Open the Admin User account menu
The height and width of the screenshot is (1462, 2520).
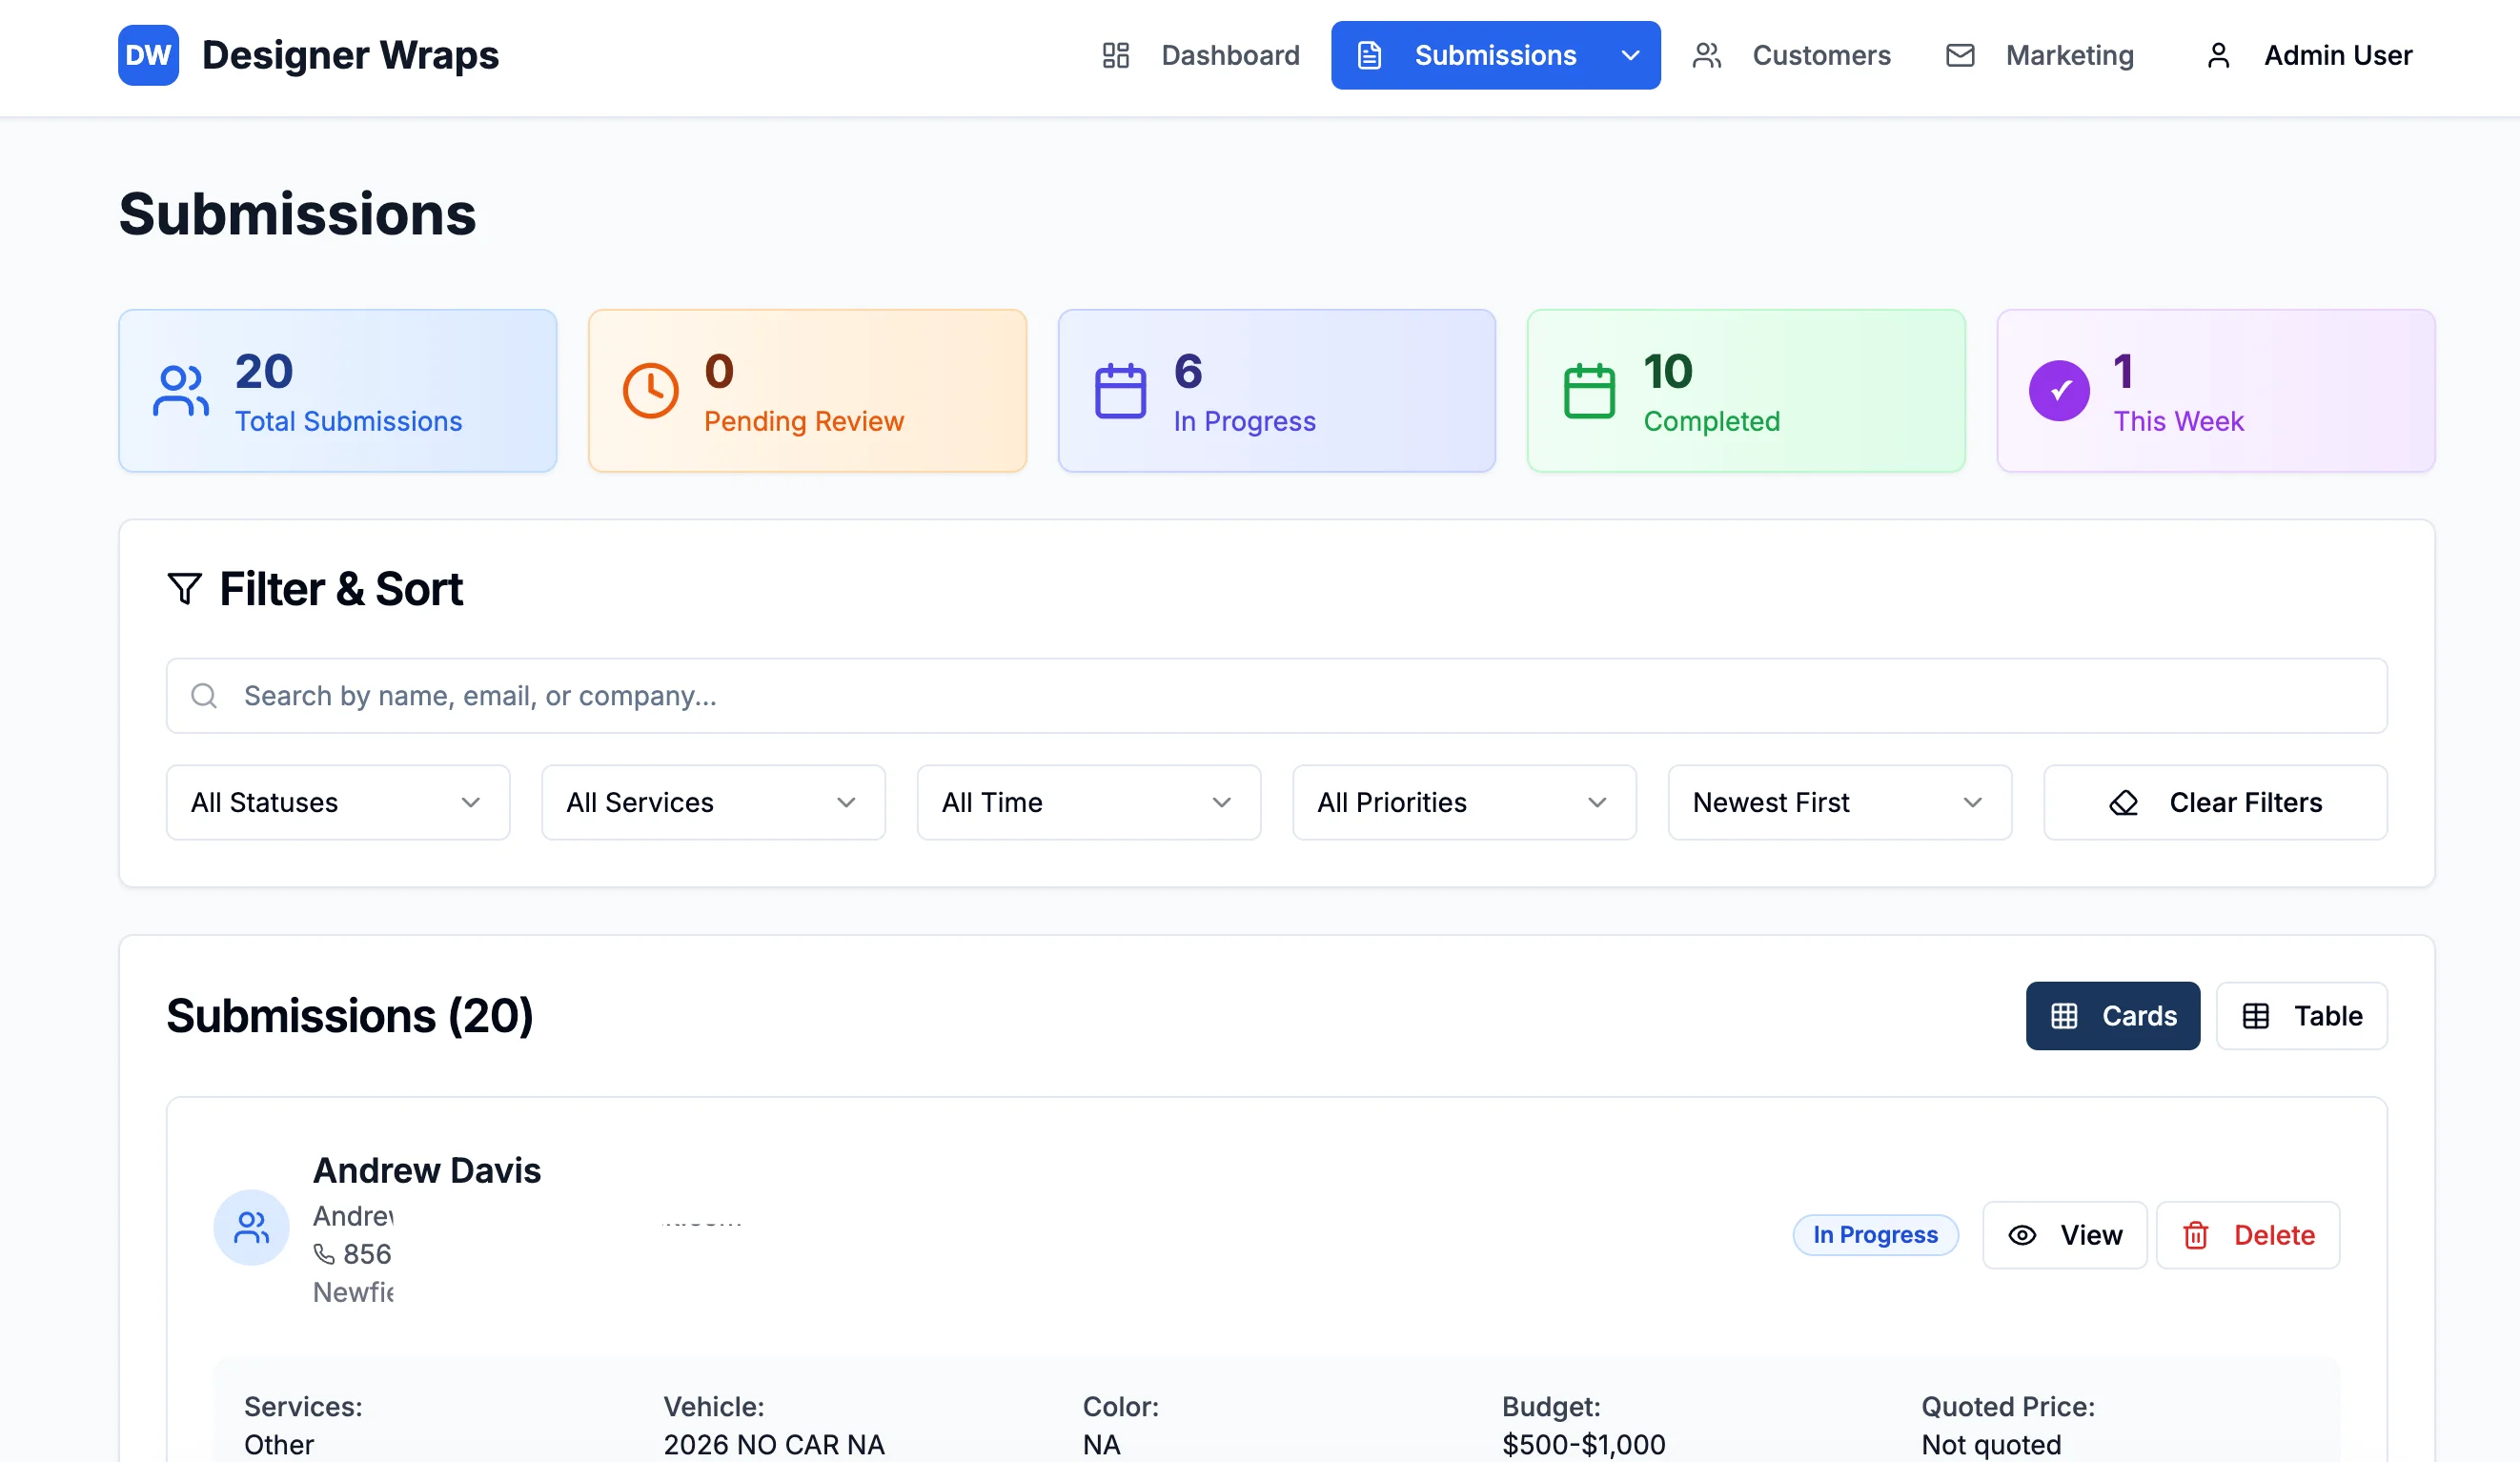coord(2308,55)
